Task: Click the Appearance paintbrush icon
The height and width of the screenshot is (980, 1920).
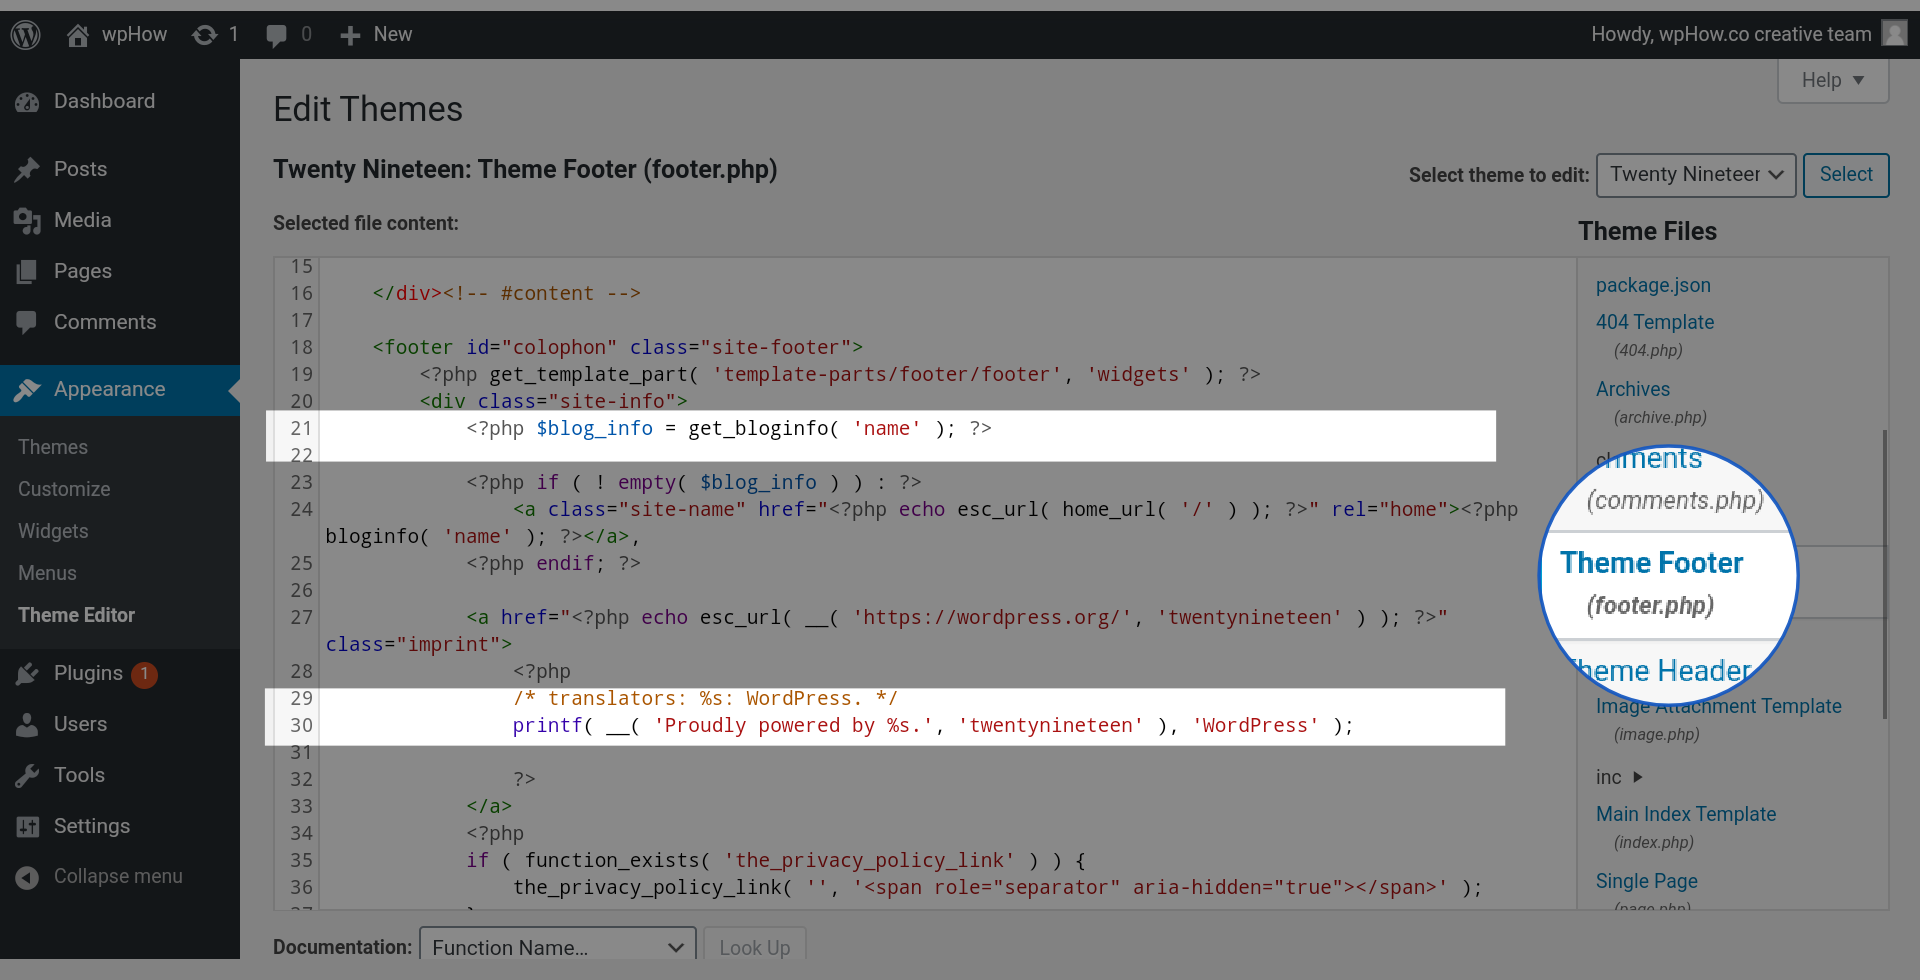Action: [x=27, y=390]
